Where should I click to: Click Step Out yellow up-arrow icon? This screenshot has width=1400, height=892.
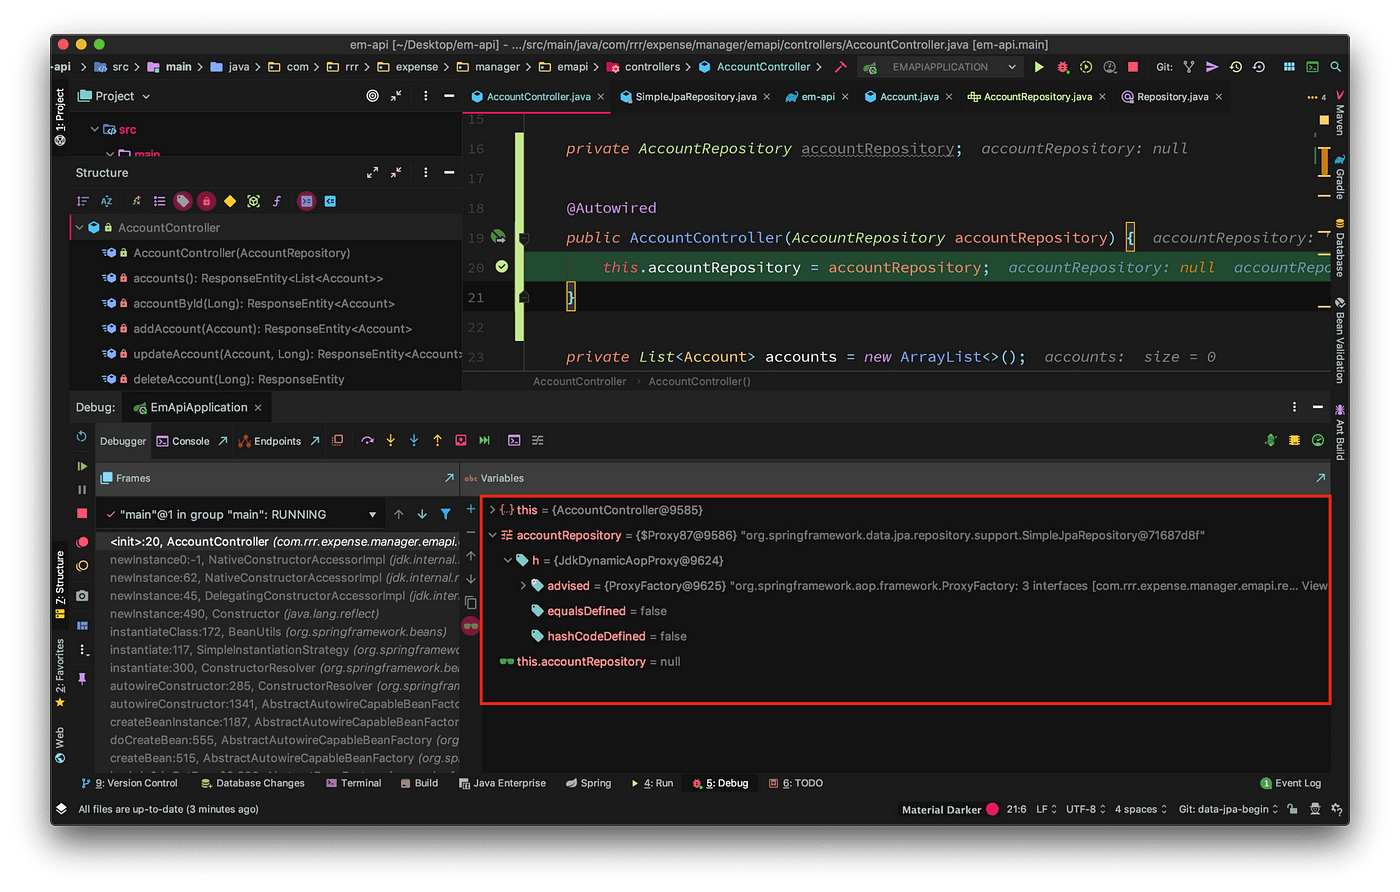(437, 440)
